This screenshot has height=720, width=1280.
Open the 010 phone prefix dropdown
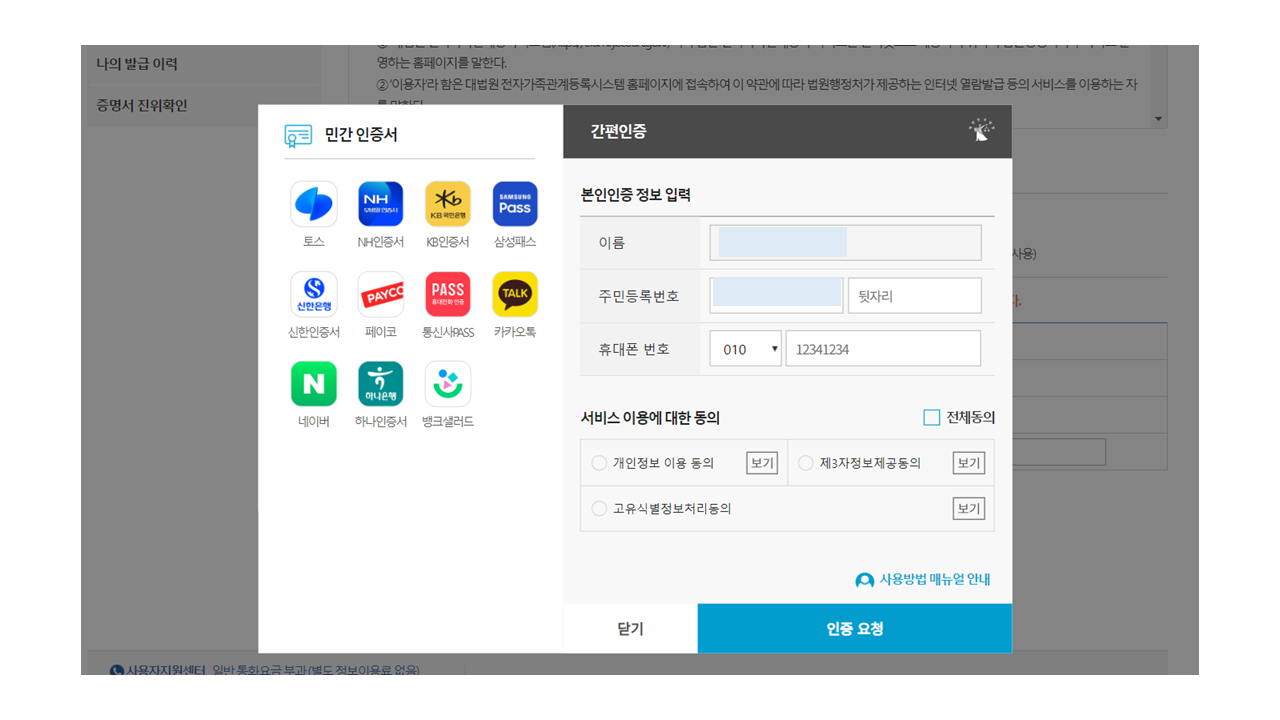pyautogui.click(x=745, y=348)
